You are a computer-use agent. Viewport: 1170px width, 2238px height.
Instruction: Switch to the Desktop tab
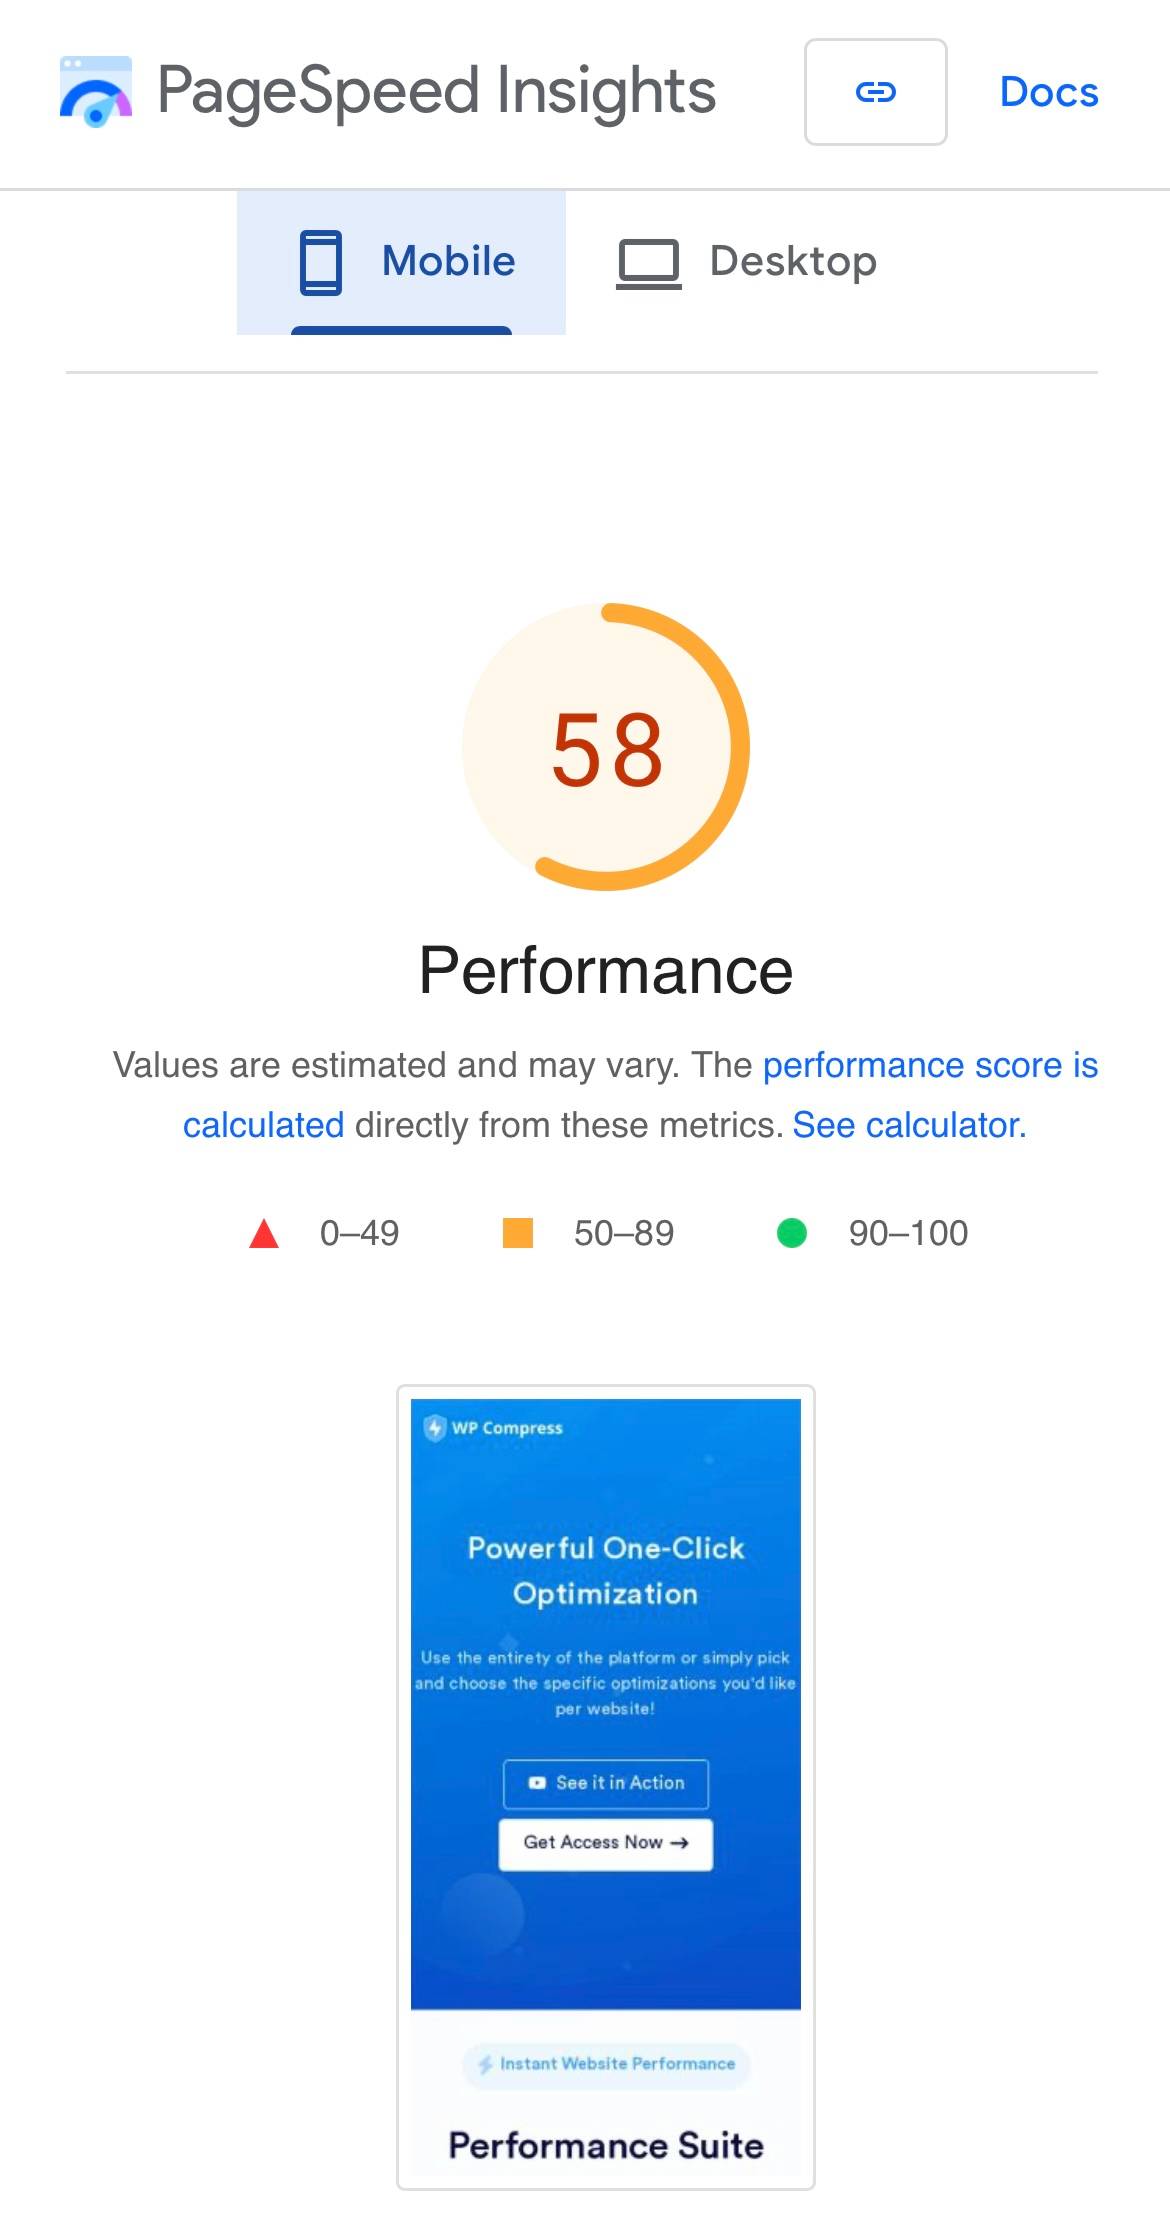746,262
